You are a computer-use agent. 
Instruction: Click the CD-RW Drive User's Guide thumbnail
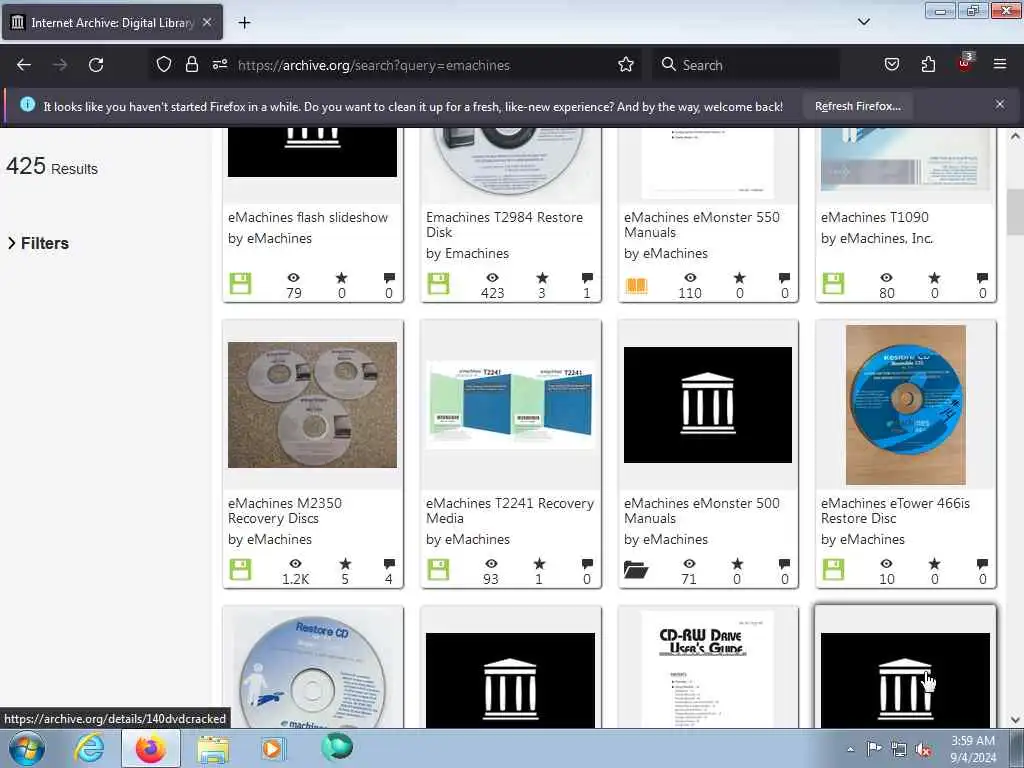tap(708, 670)
